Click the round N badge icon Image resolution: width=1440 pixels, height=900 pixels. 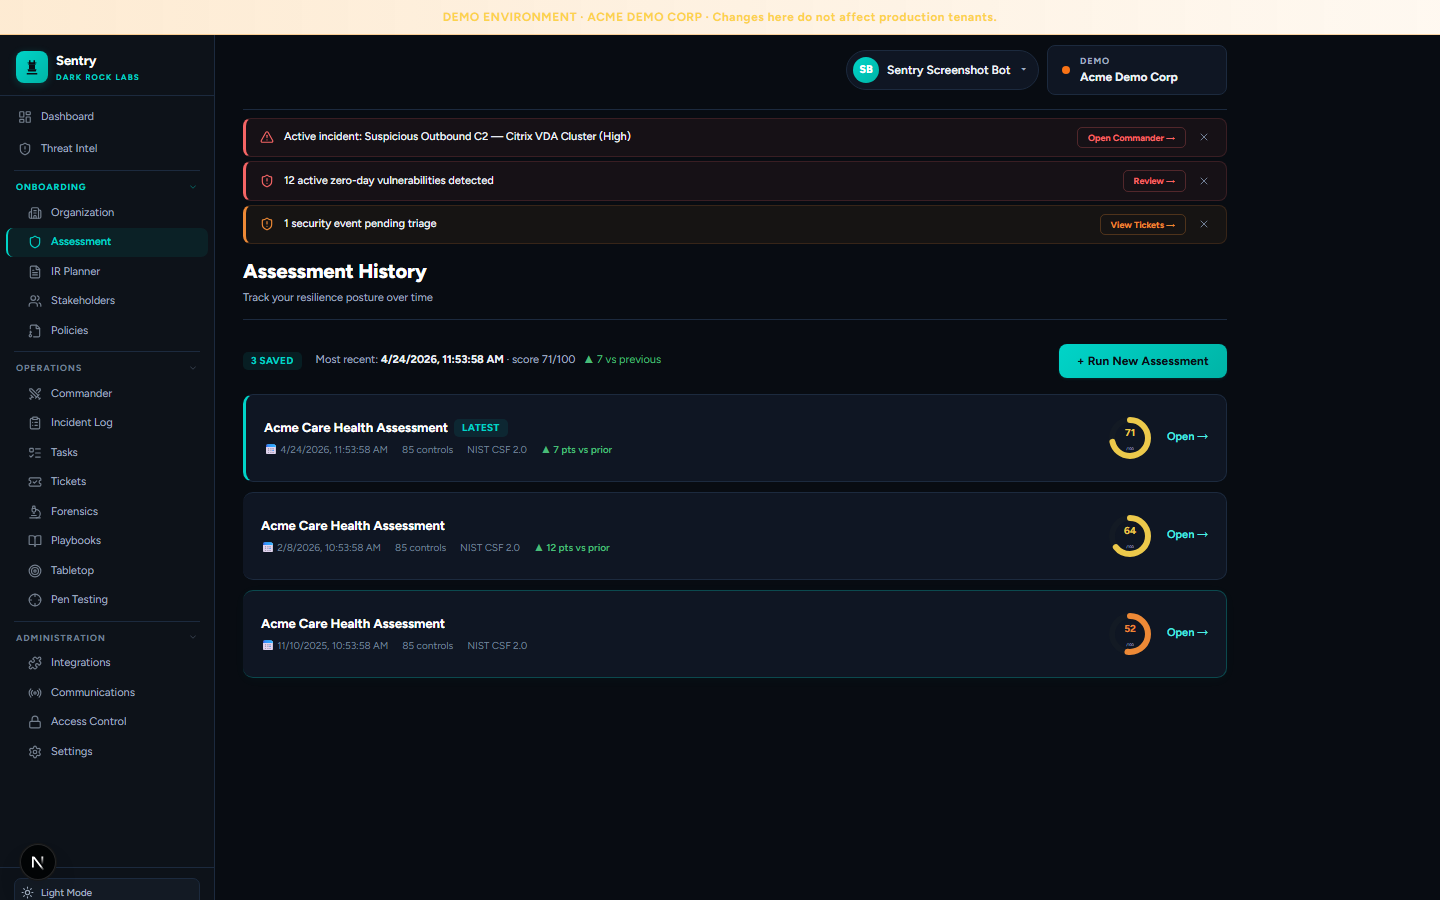38,862
